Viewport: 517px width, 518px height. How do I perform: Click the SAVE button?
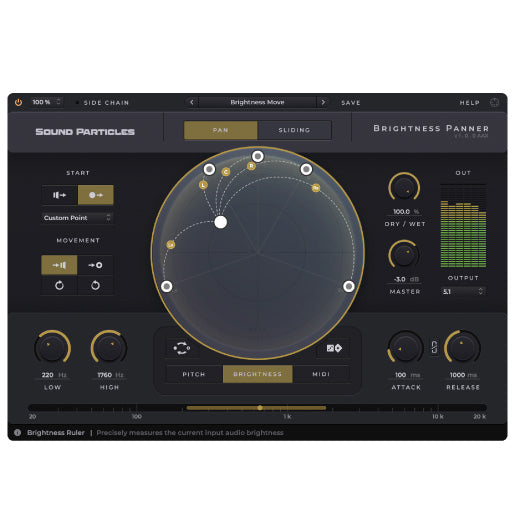click(x=351, y=103)
